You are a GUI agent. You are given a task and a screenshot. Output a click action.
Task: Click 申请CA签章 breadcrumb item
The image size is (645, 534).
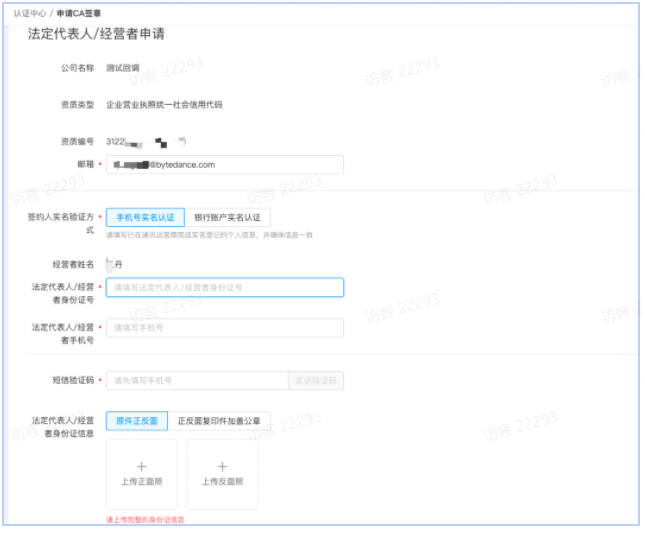tap(78, 12)
